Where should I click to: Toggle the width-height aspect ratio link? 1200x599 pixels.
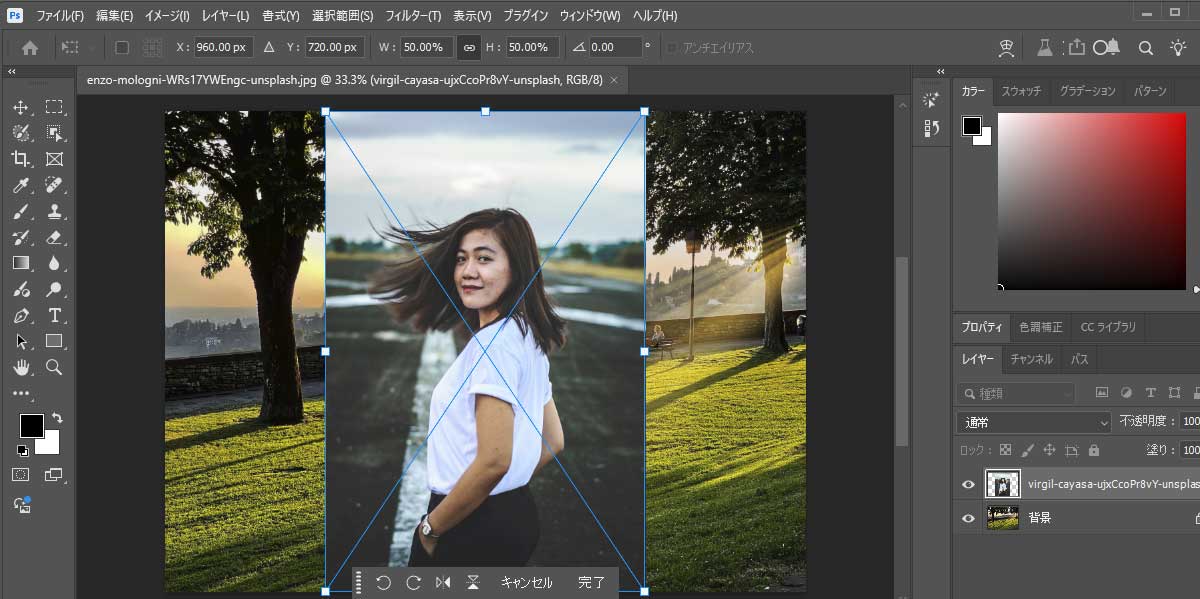point(468,47)
